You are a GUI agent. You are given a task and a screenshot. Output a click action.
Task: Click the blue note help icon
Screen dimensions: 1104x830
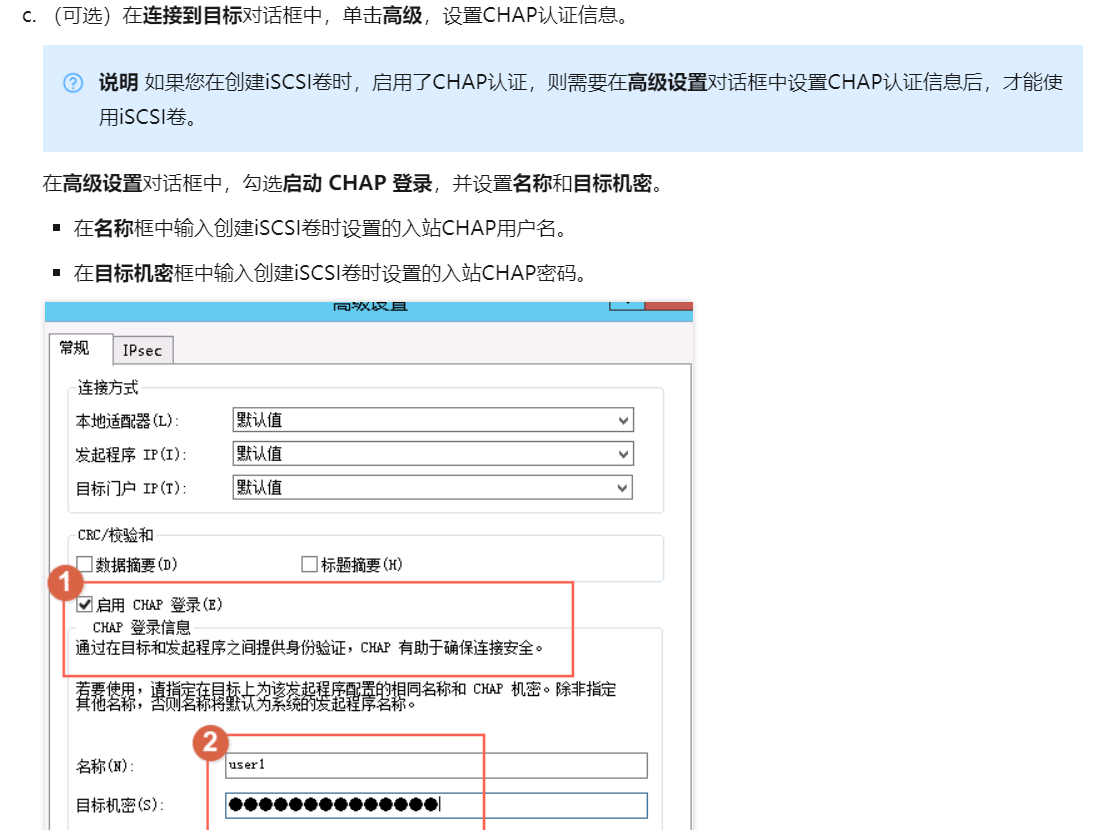pos(73,83)
